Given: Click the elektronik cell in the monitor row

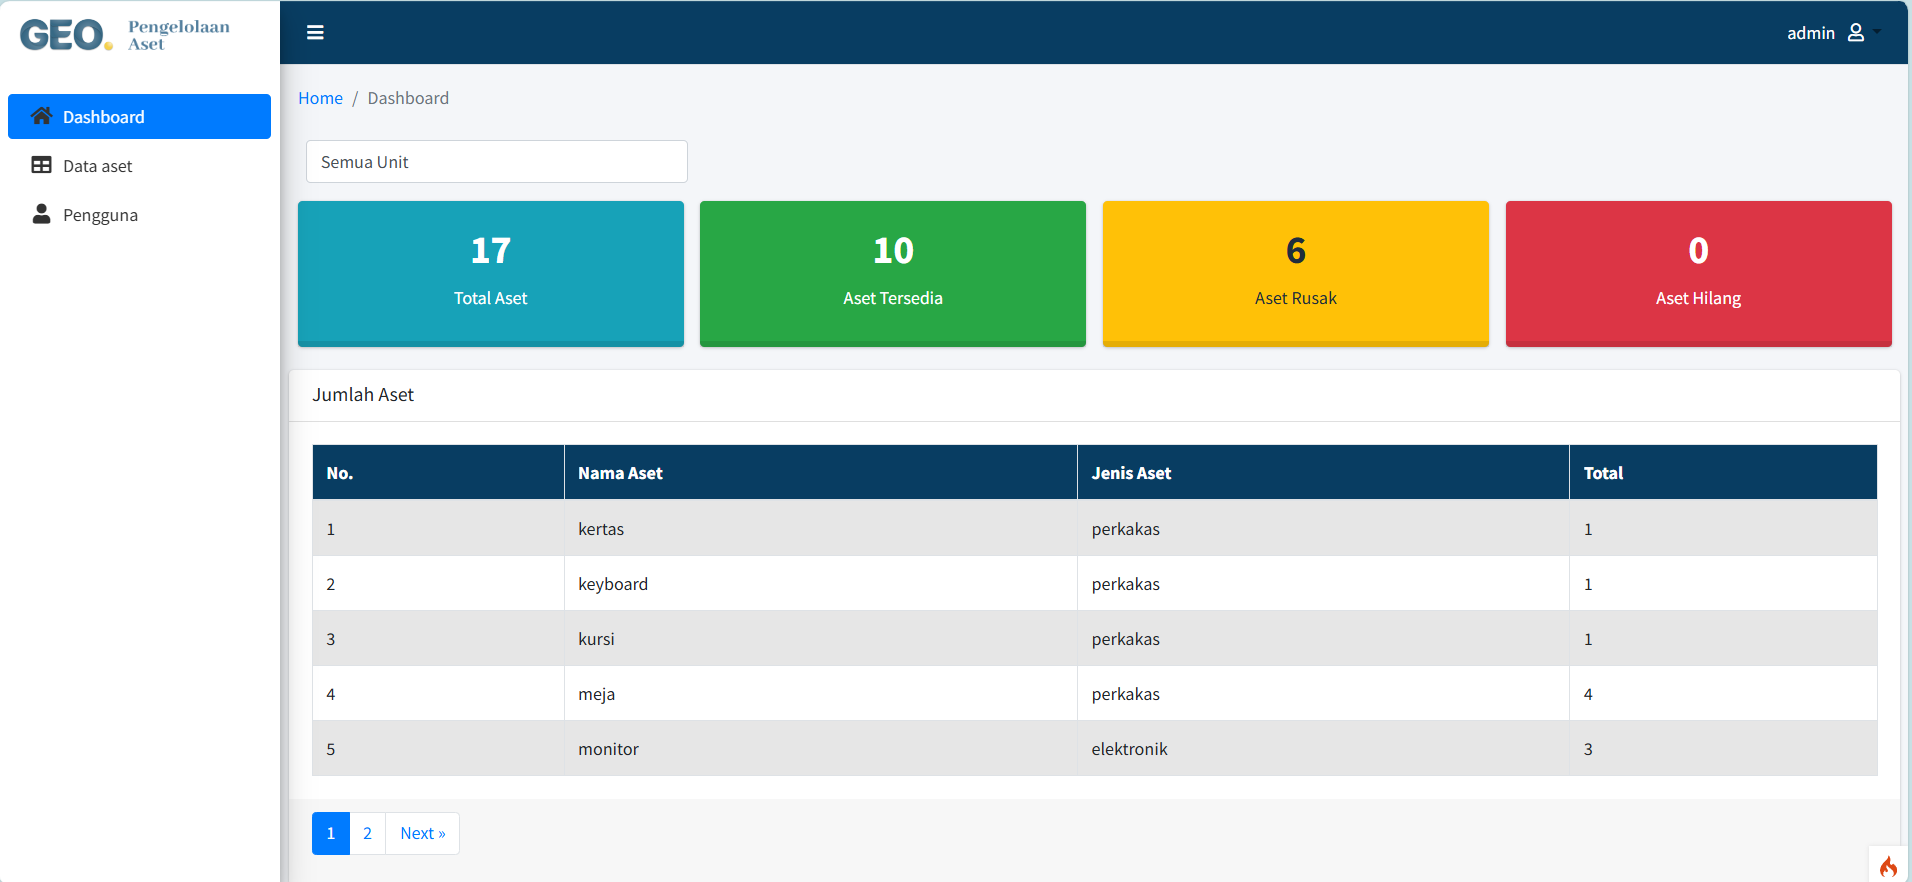Looking at the screenshot, I should [1323, 749].
